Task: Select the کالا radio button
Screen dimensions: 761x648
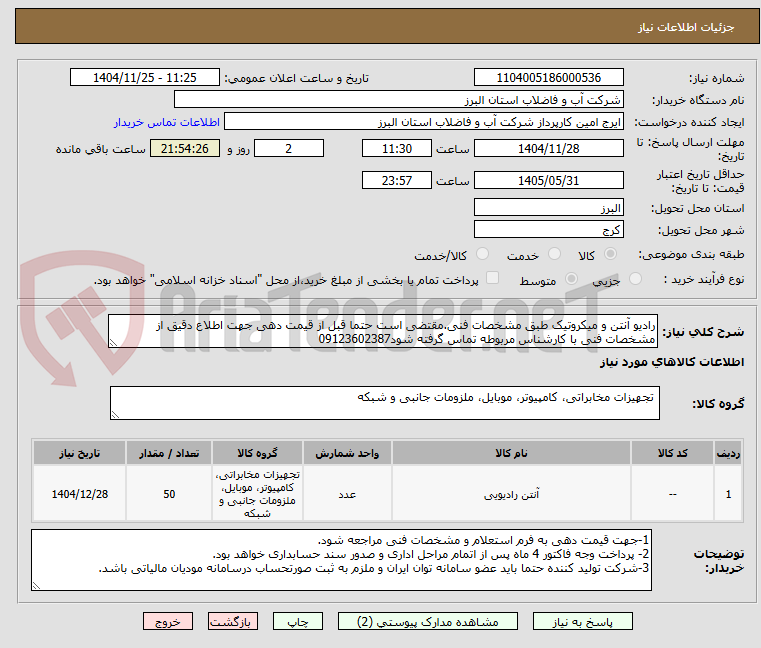Action: click(x=611, y=254)
